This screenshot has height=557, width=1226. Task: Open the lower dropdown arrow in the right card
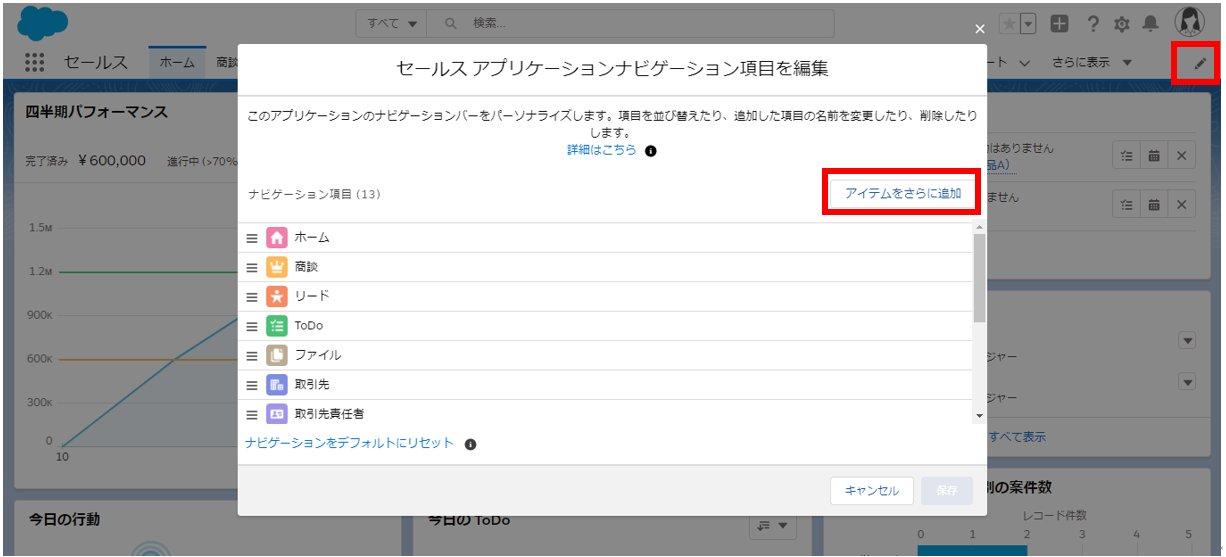point(1188,382)
